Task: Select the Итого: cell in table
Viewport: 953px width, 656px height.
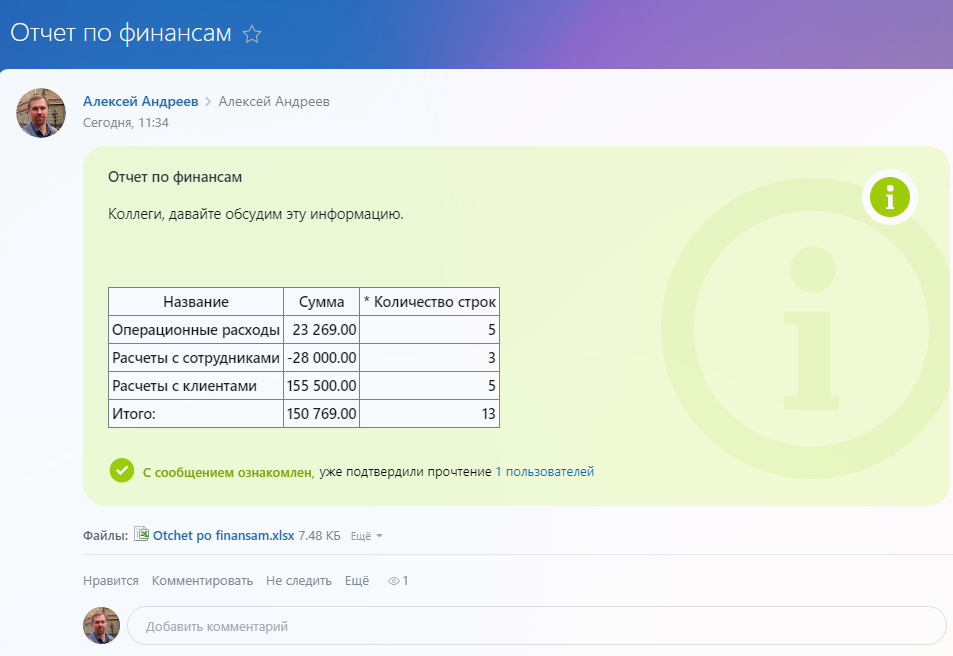Action: click(x=195, y=413)
